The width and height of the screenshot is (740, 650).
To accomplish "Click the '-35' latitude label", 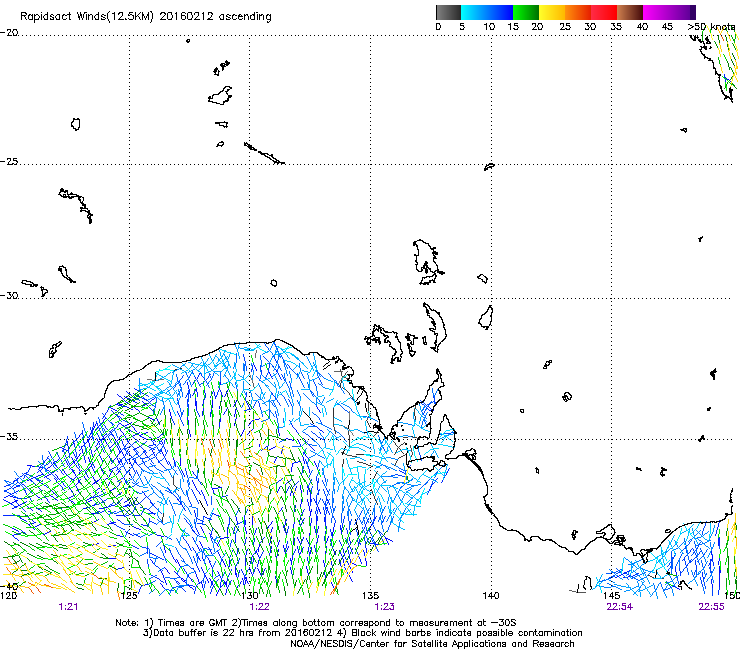I will (9, 437).
